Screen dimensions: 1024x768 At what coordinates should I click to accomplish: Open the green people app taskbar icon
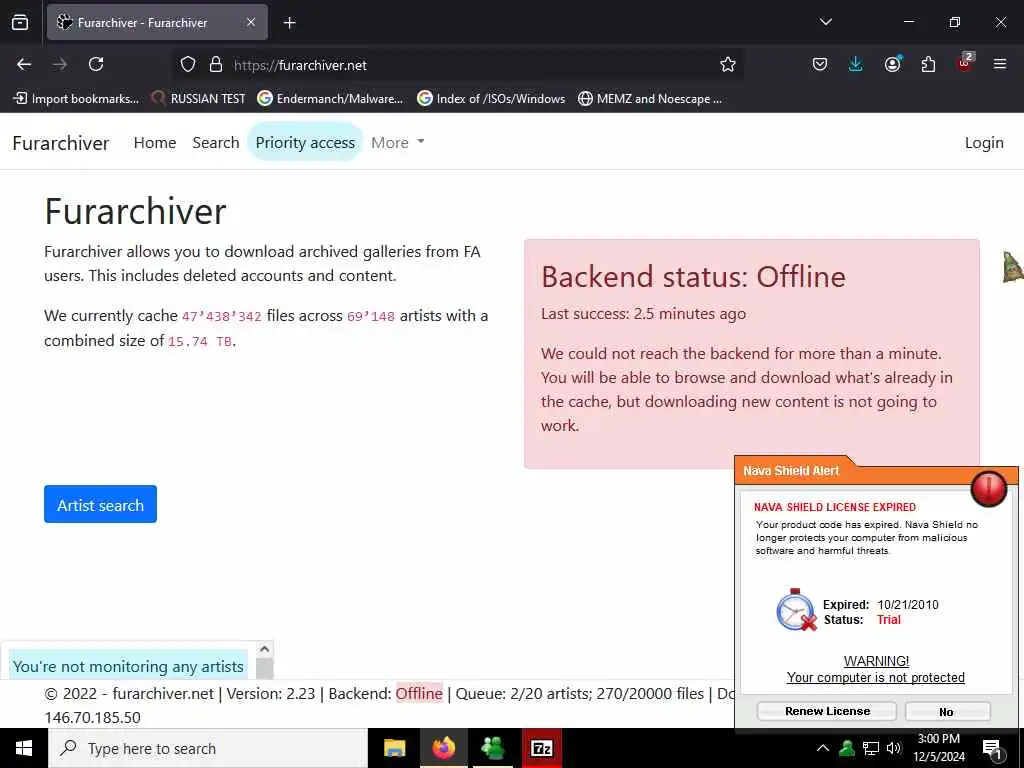coord(492,748)
